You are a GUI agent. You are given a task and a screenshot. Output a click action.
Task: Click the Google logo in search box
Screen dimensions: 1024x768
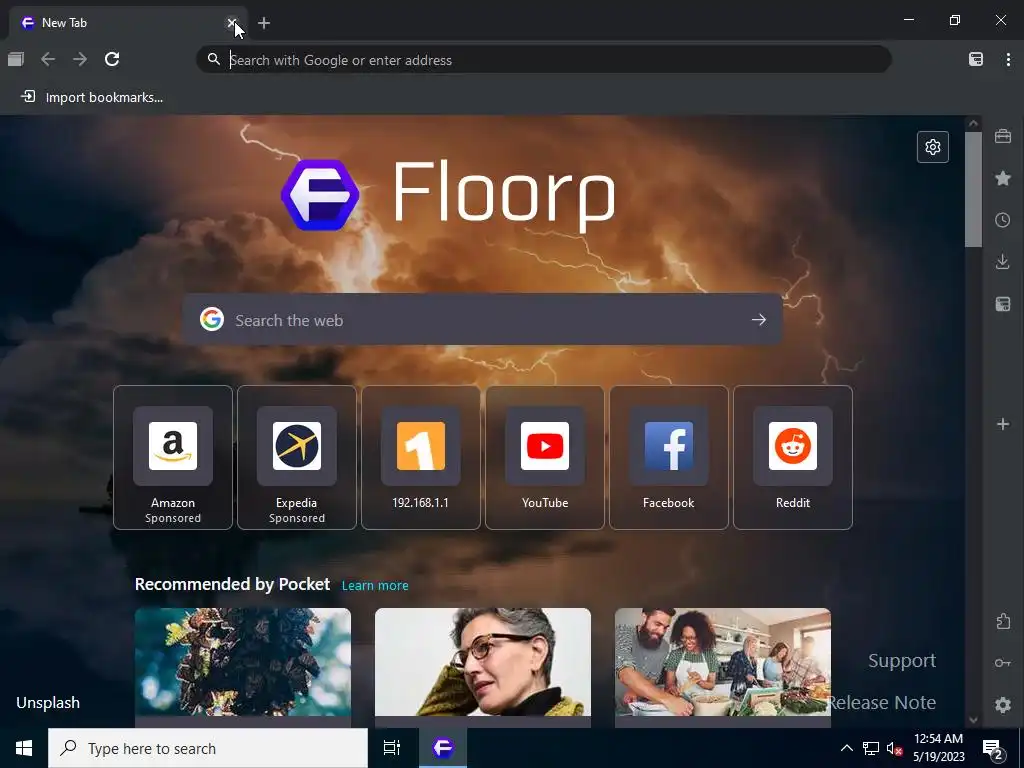pos(212,319)
